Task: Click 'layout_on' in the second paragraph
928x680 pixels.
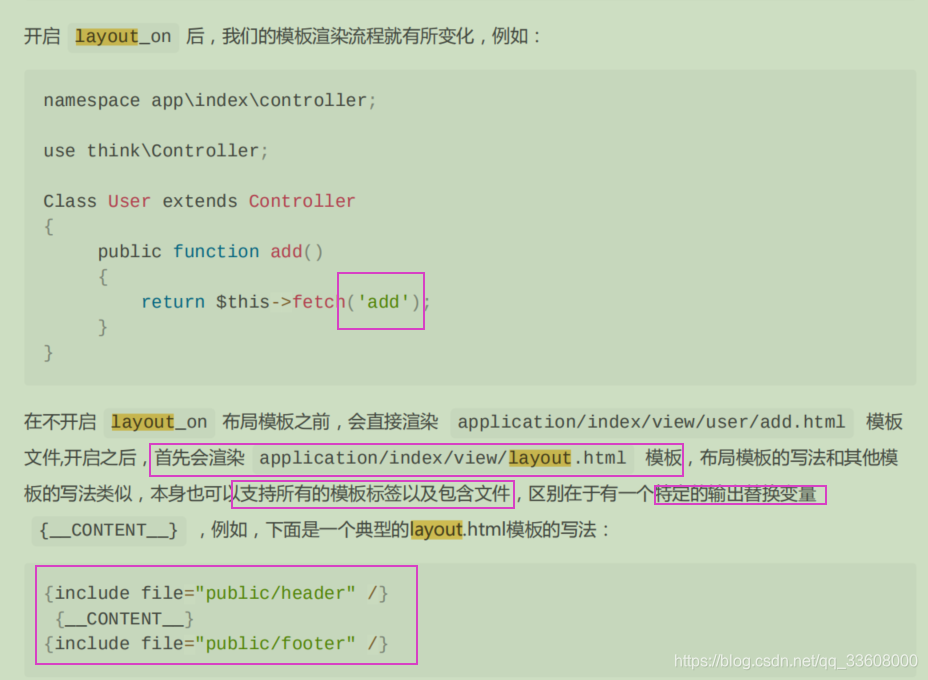Action: pos(159,422)
